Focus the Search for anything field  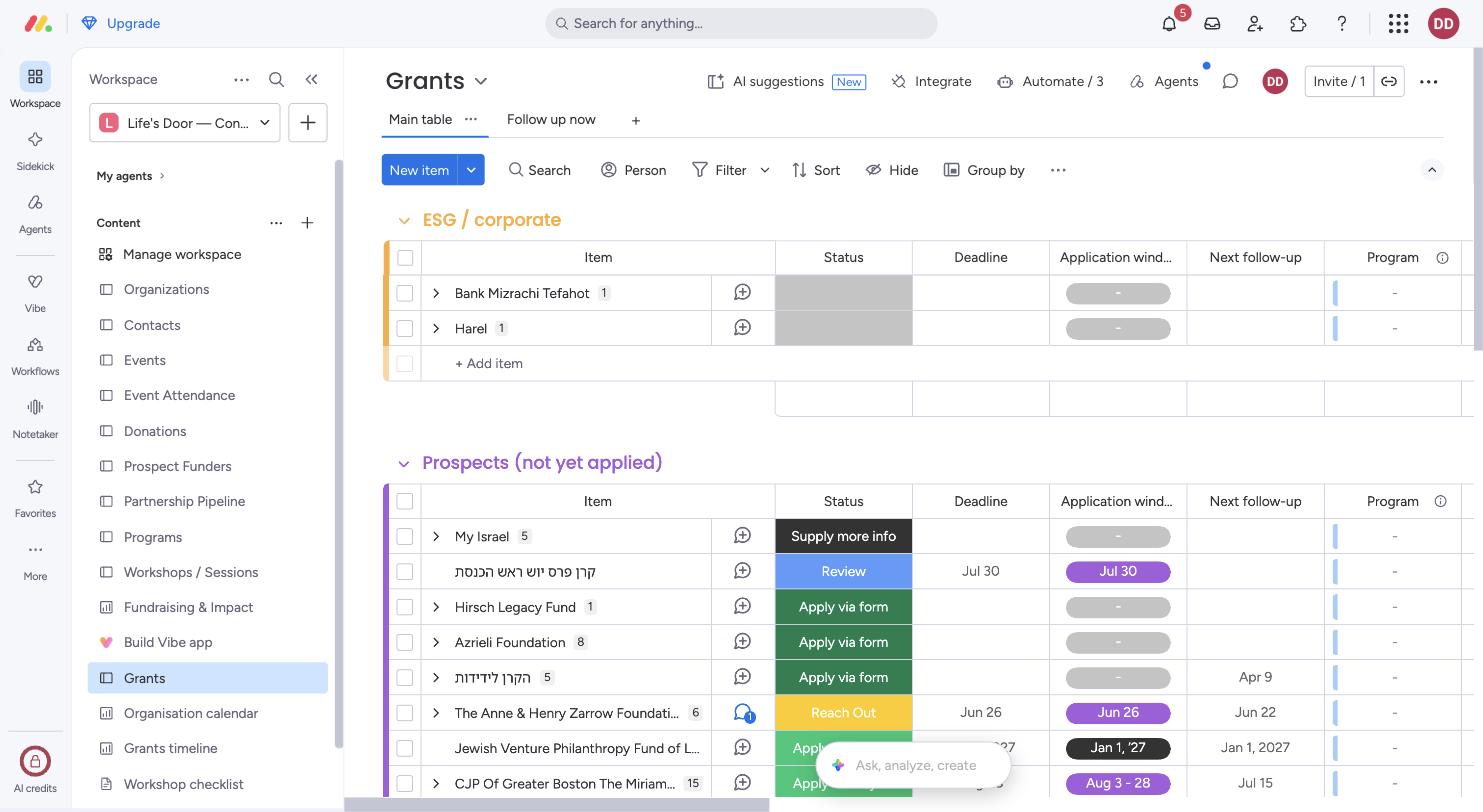741,23
